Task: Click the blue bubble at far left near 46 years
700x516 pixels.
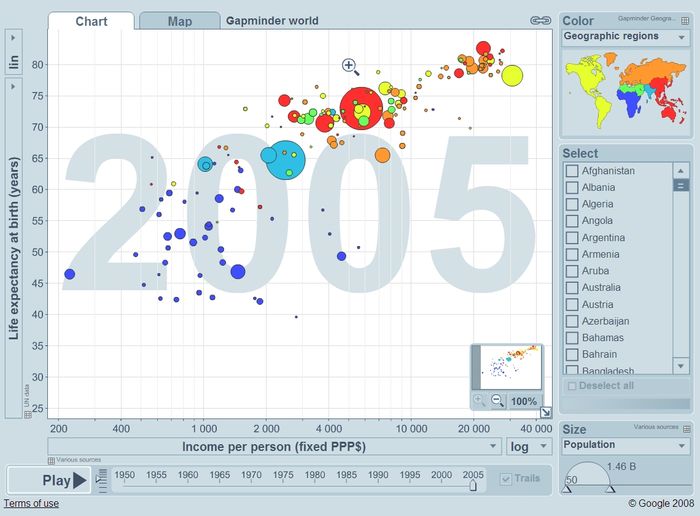Action: coord(69,274)
